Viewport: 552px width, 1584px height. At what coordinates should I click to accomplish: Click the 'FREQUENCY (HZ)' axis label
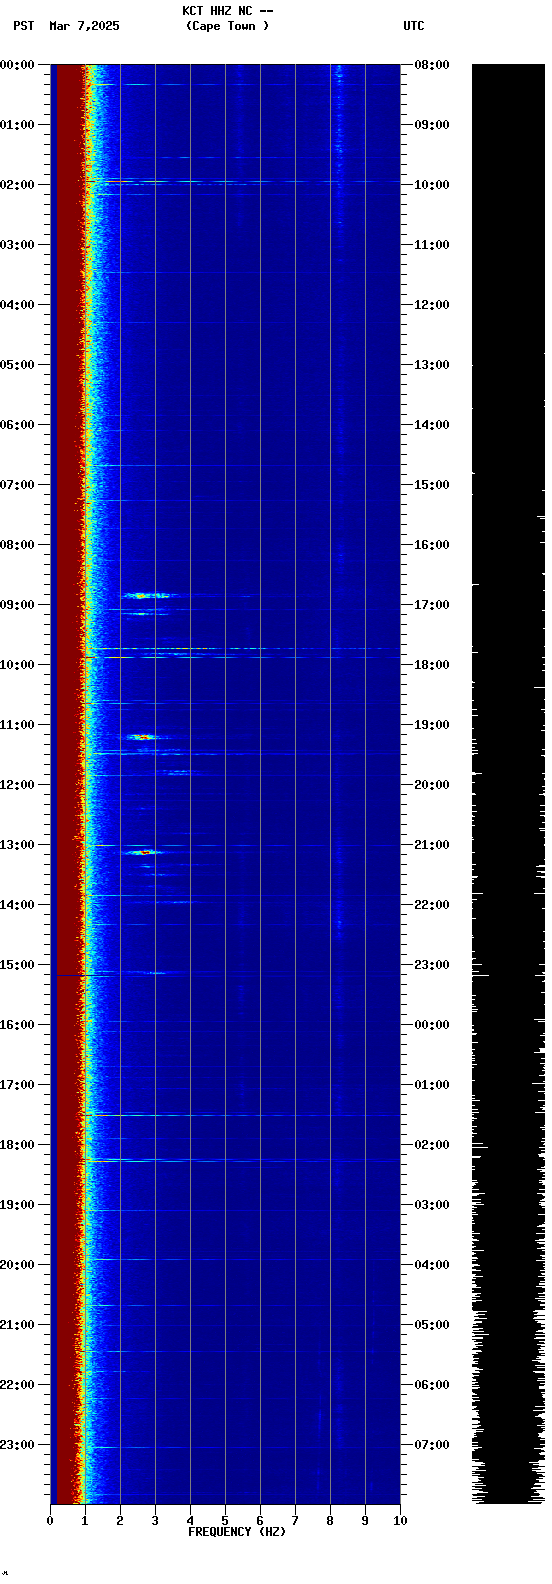coord(237,1532)
